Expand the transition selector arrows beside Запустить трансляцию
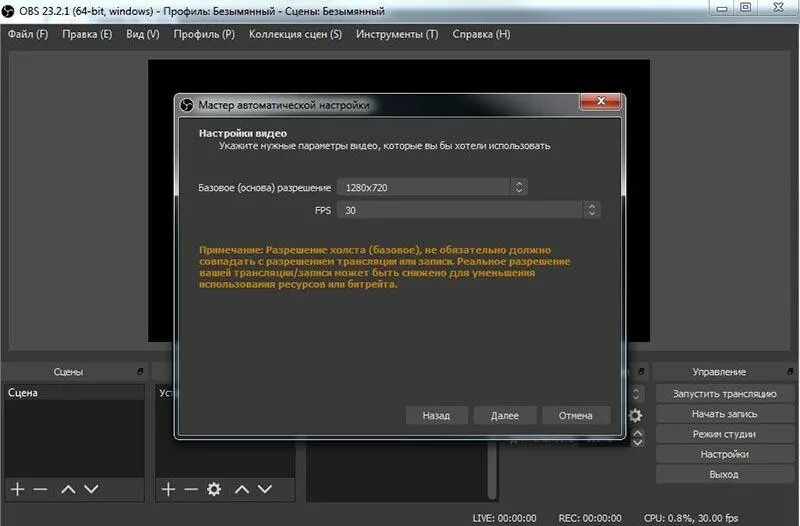The height and width of the screenshot is (526, 800). click(636, 393)
